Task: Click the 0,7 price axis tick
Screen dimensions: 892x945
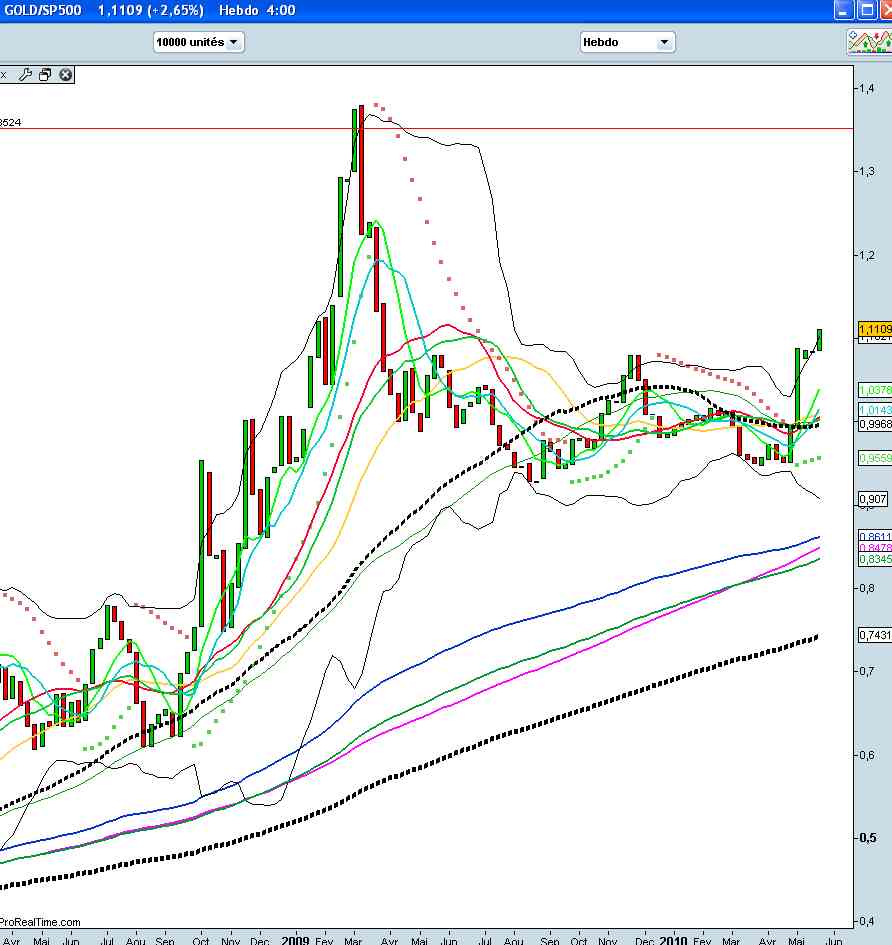Action: pos(867,671)
